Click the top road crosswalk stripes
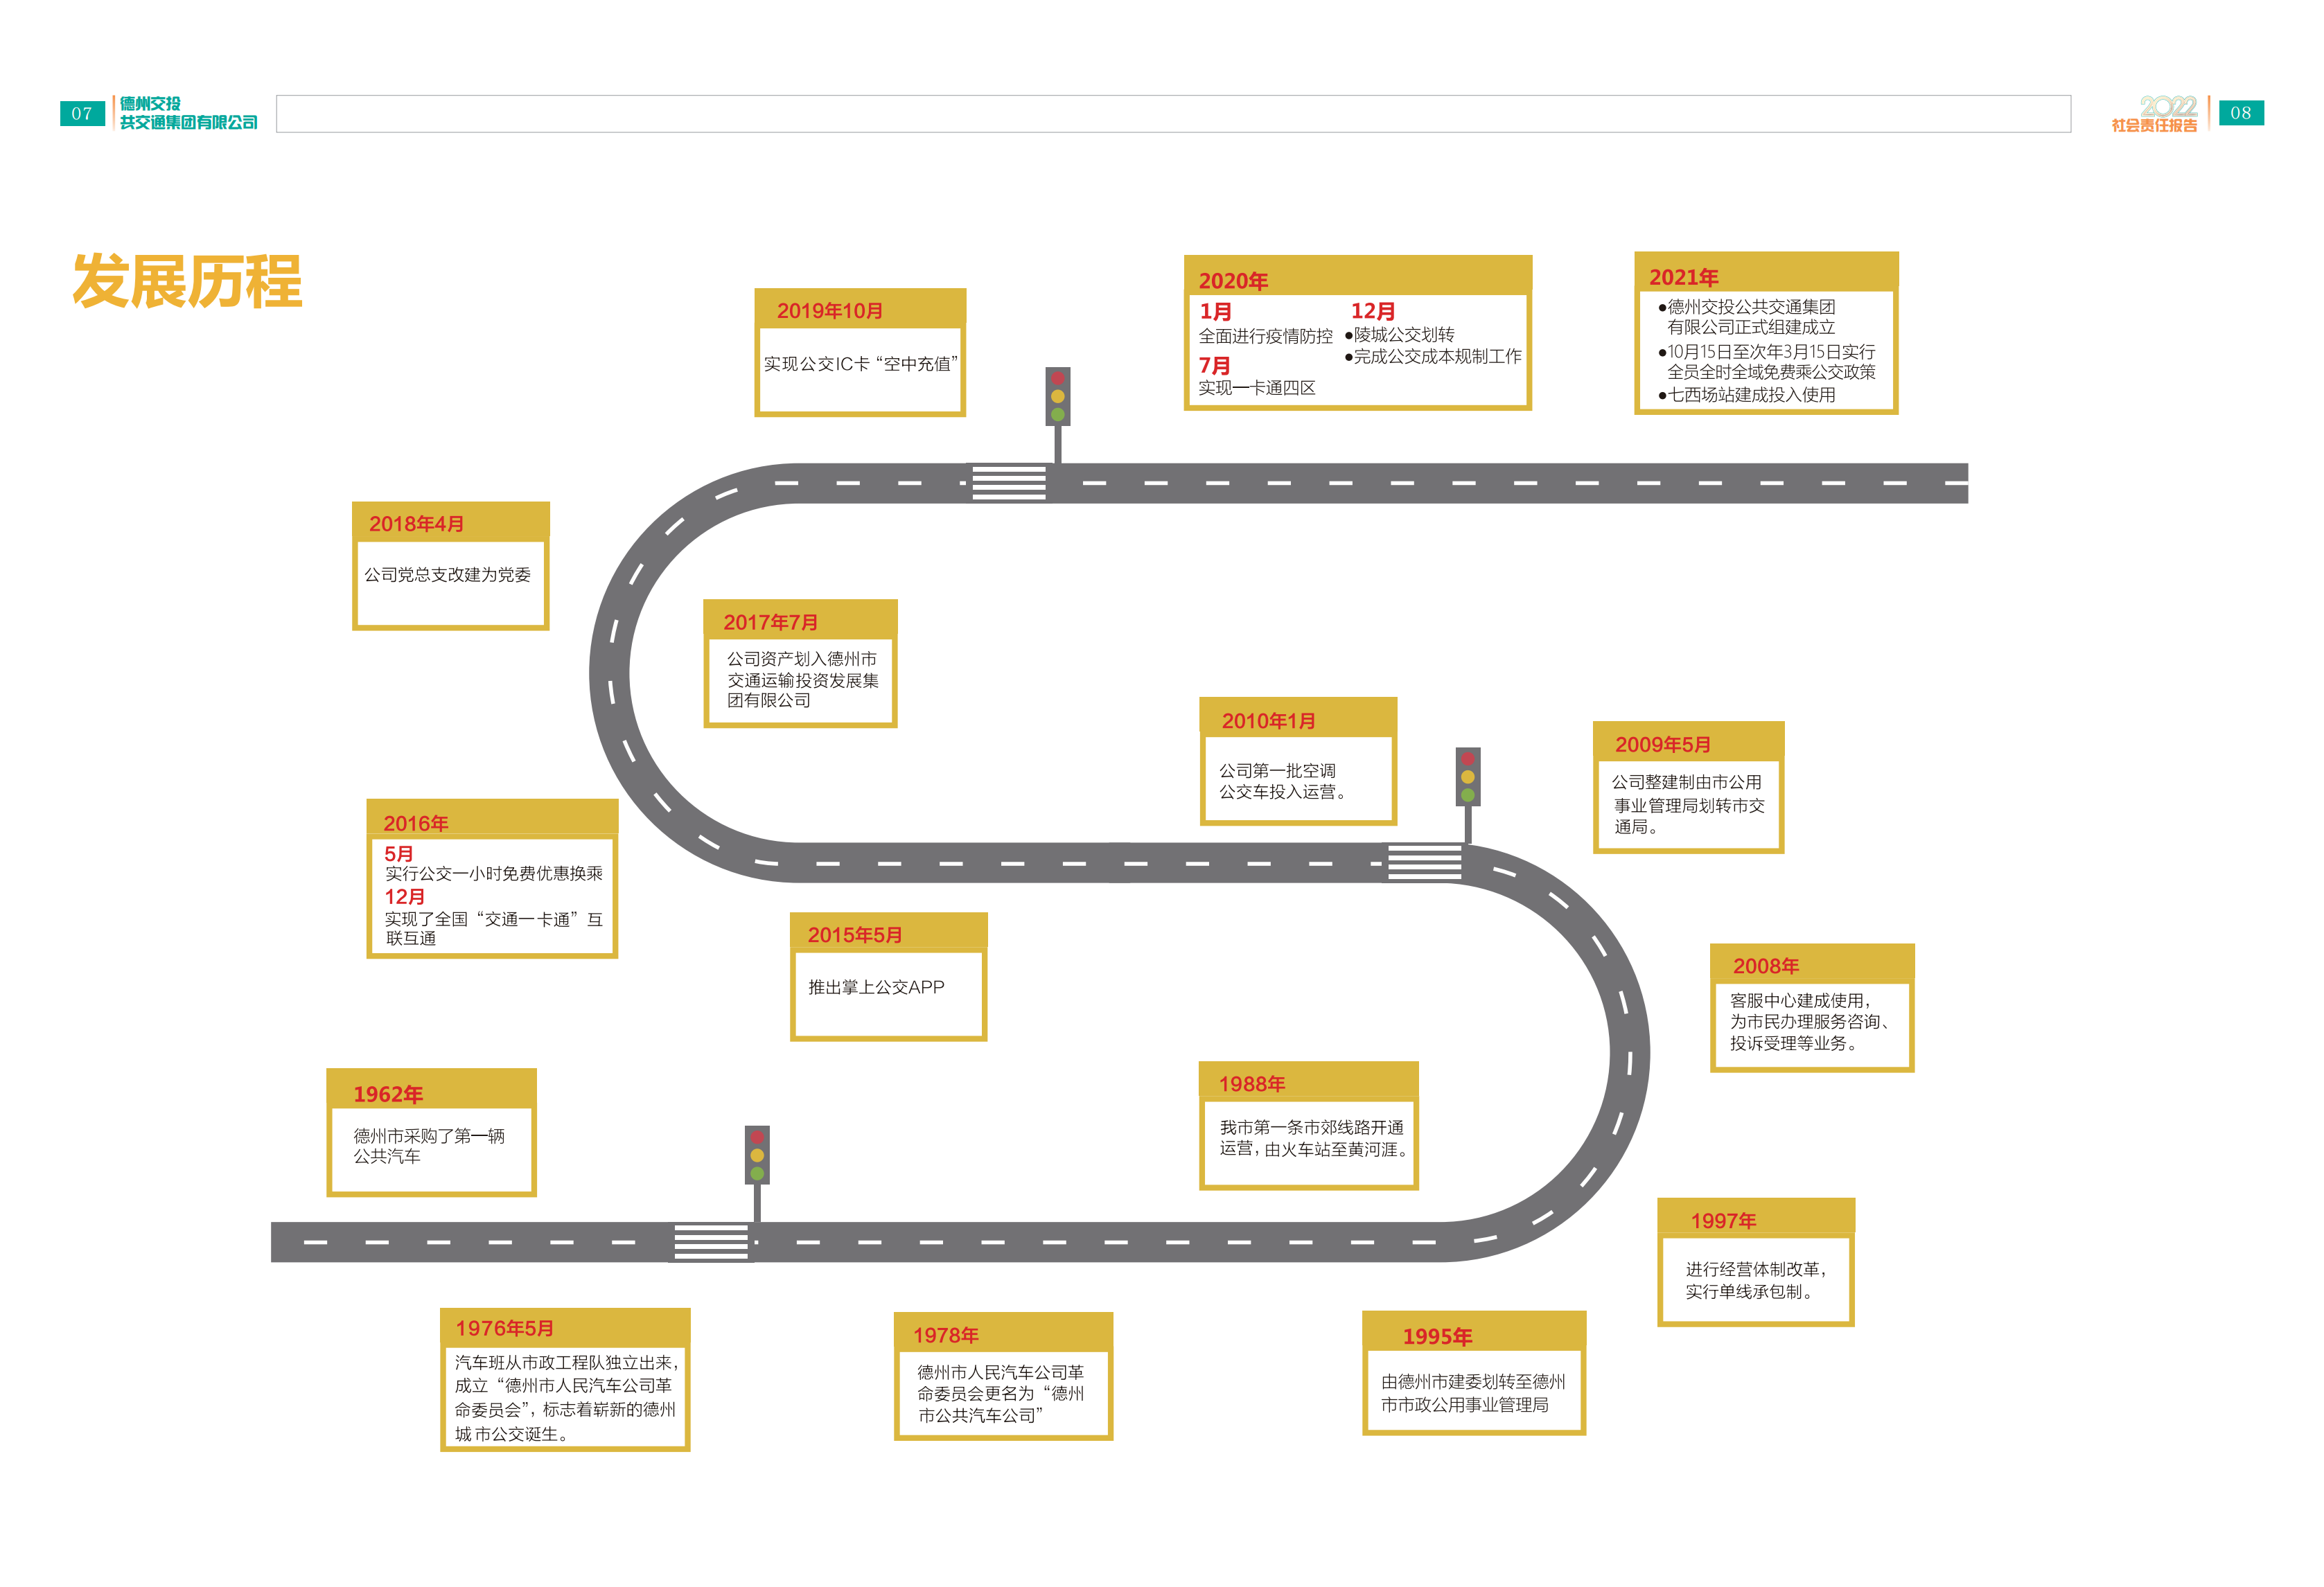Screen dimensions: 2324x1587 click(x=1008, y=483)
